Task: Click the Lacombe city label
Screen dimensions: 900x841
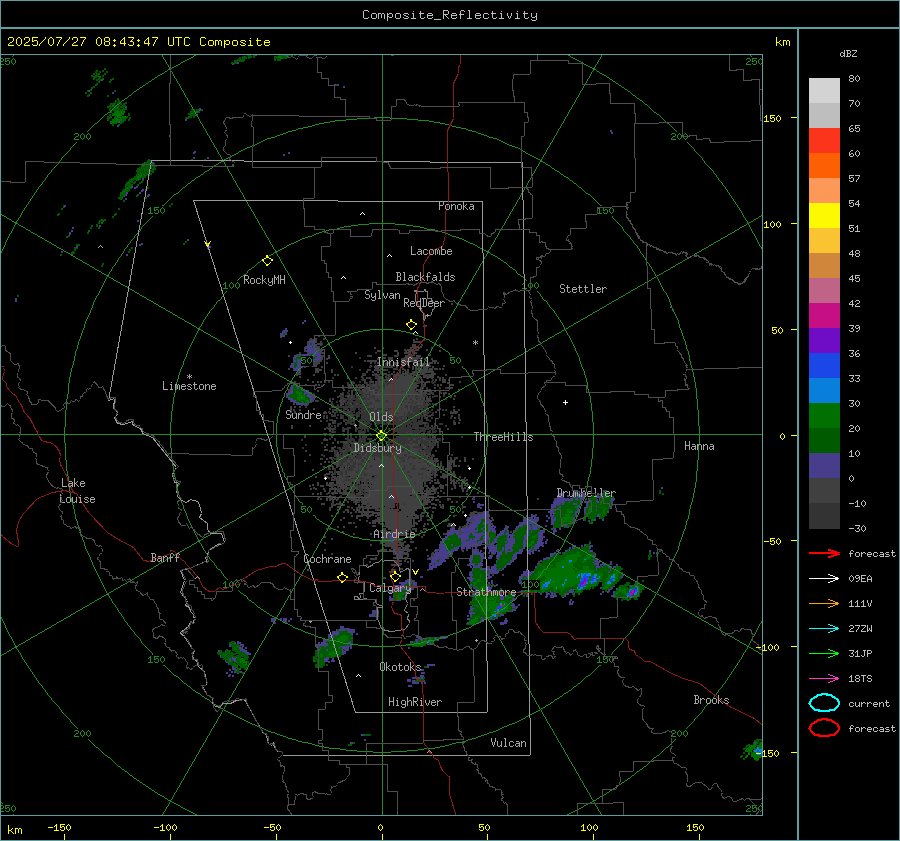Action: pos(431,251)
